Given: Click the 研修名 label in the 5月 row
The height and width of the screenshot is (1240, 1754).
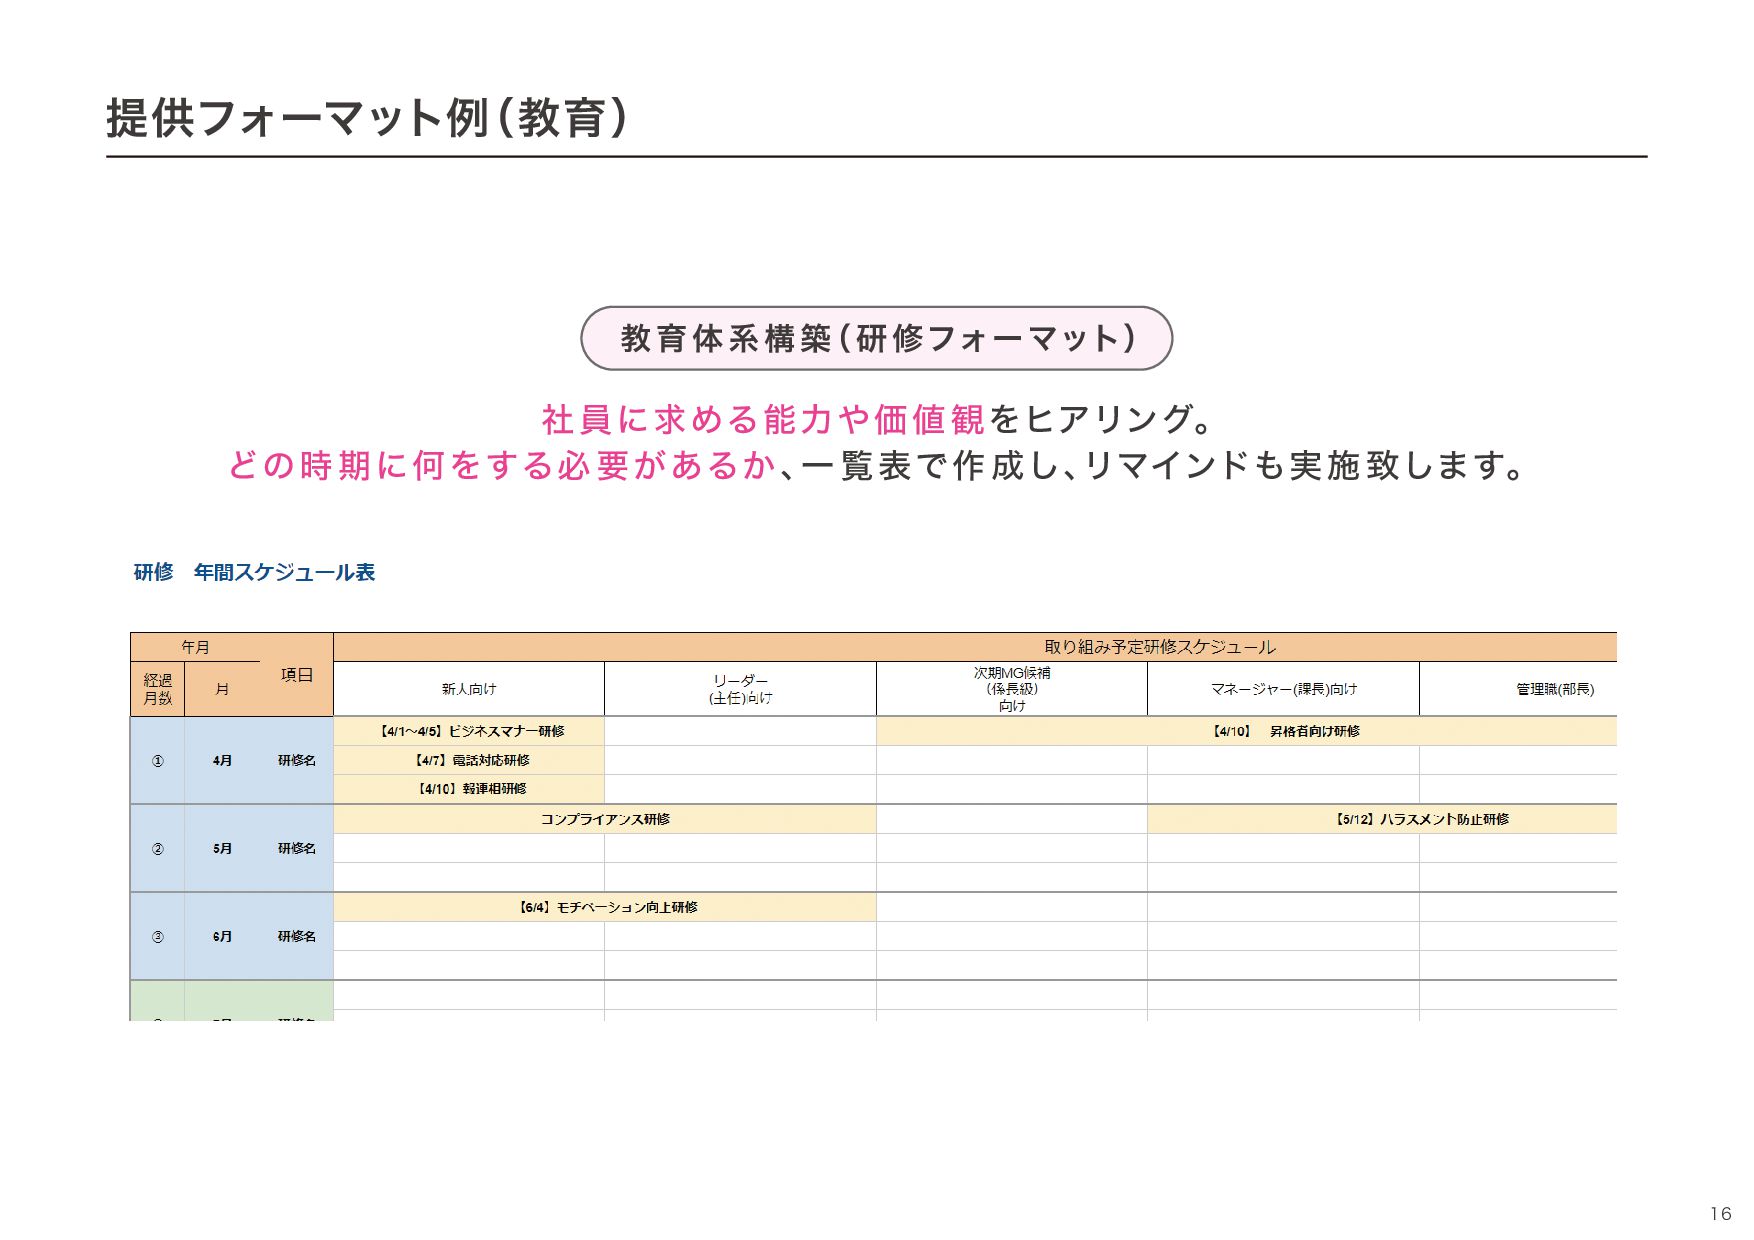Looking at the screenshot, I should (296, 848).
